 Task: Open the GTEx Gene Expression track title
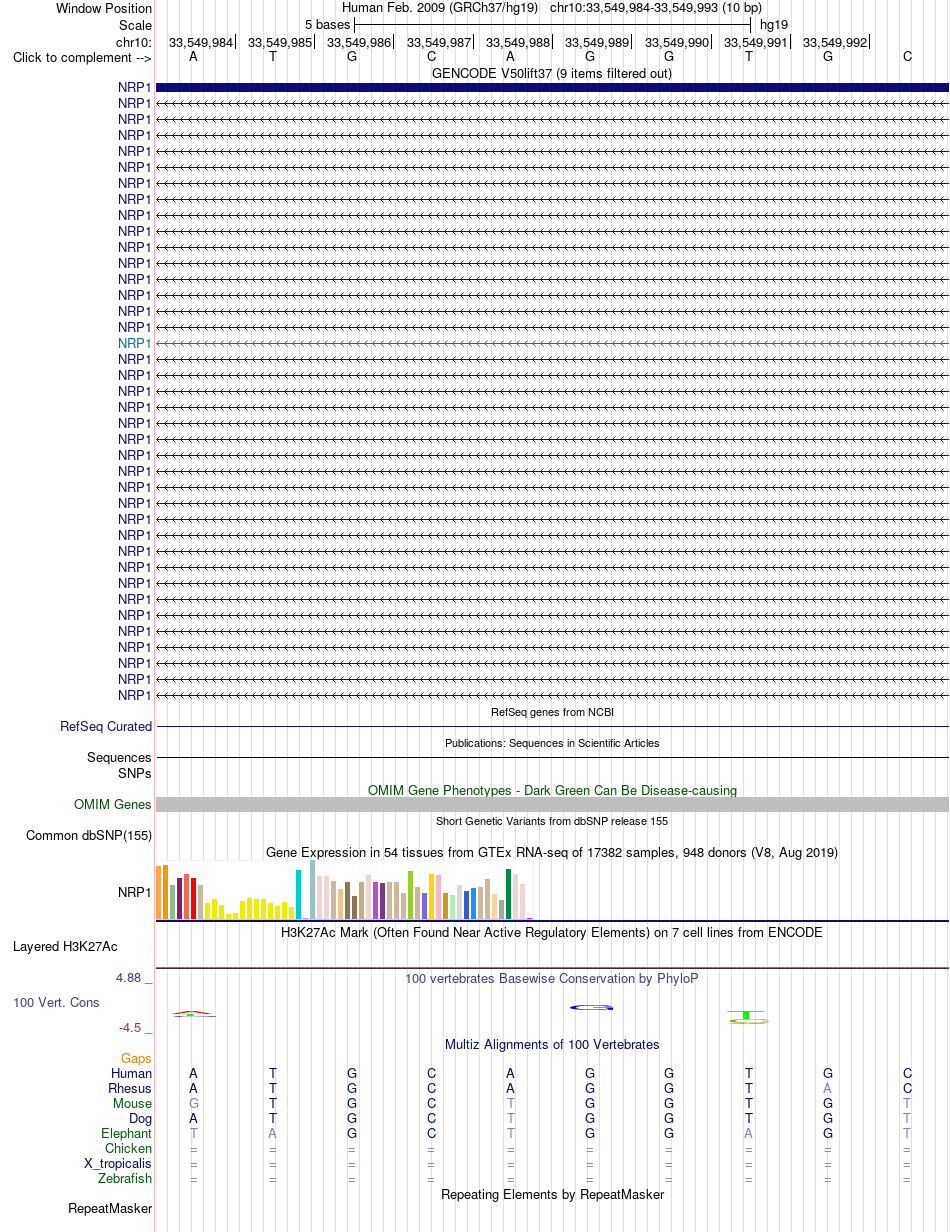[x=552, y=852]
